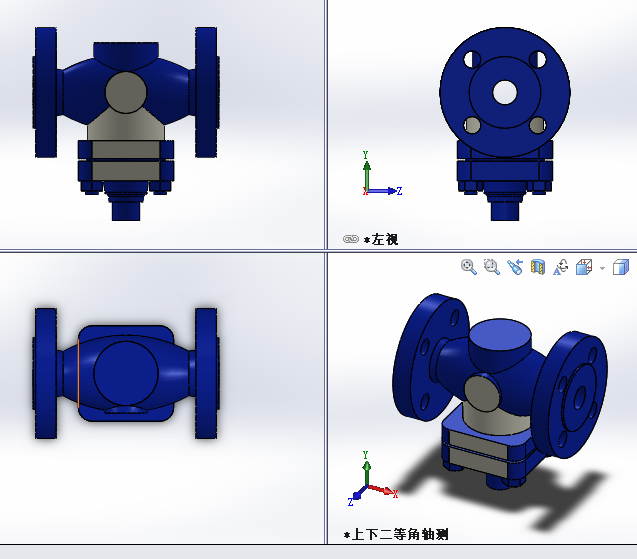Toggle the Section View cutaway icon

tap(537, 267)
